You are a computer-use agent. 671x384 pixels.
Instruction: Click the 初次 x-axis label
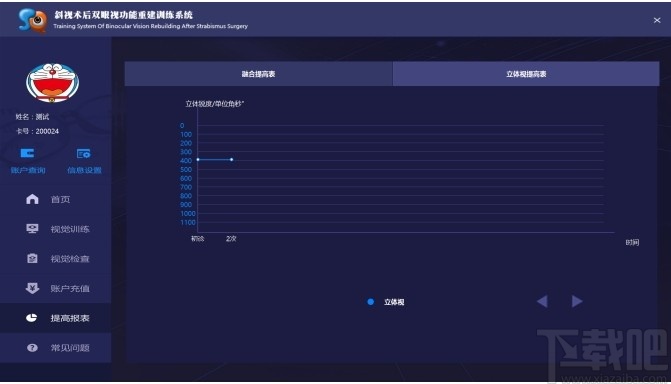coord(197,239)
